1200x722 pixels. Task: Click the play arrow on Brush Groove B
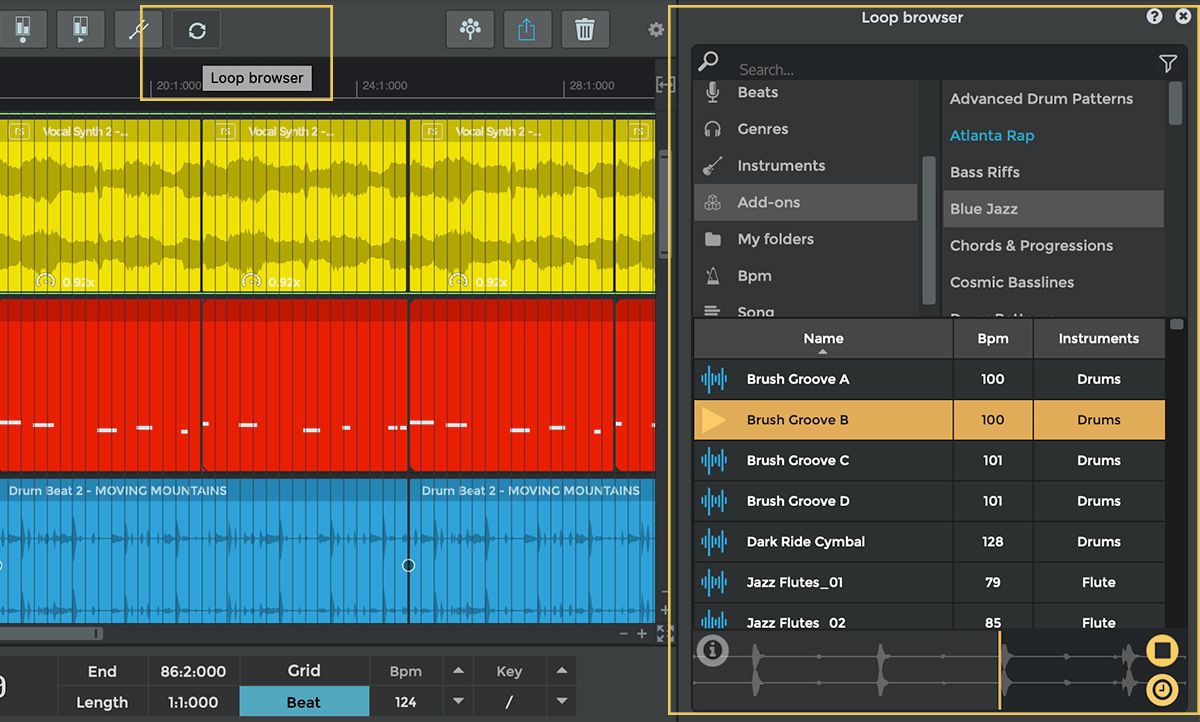point(714,420)
